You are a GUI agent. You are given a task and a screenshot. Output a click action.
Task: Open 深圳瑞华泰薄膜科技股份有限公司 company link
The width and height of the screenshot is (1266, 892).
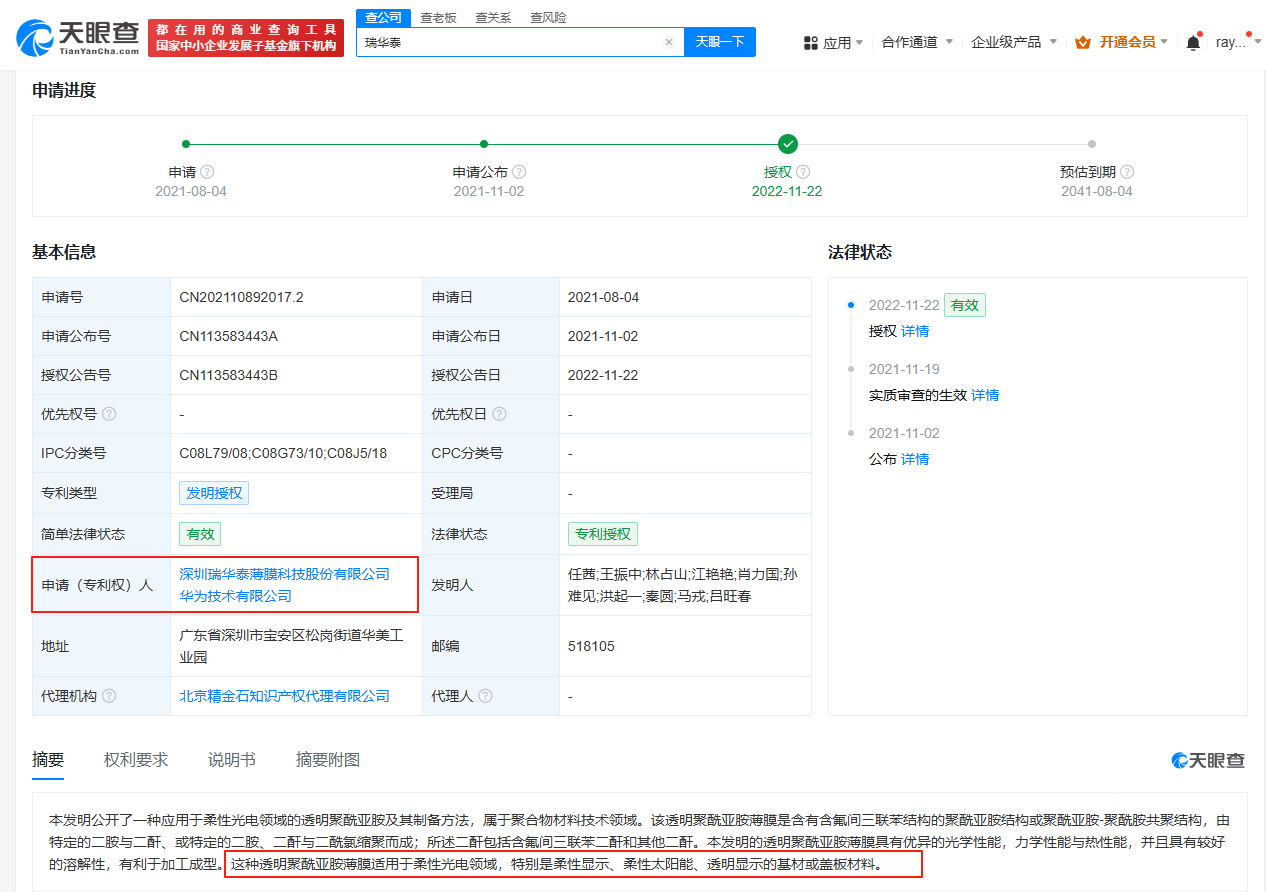tap(284, 574)
